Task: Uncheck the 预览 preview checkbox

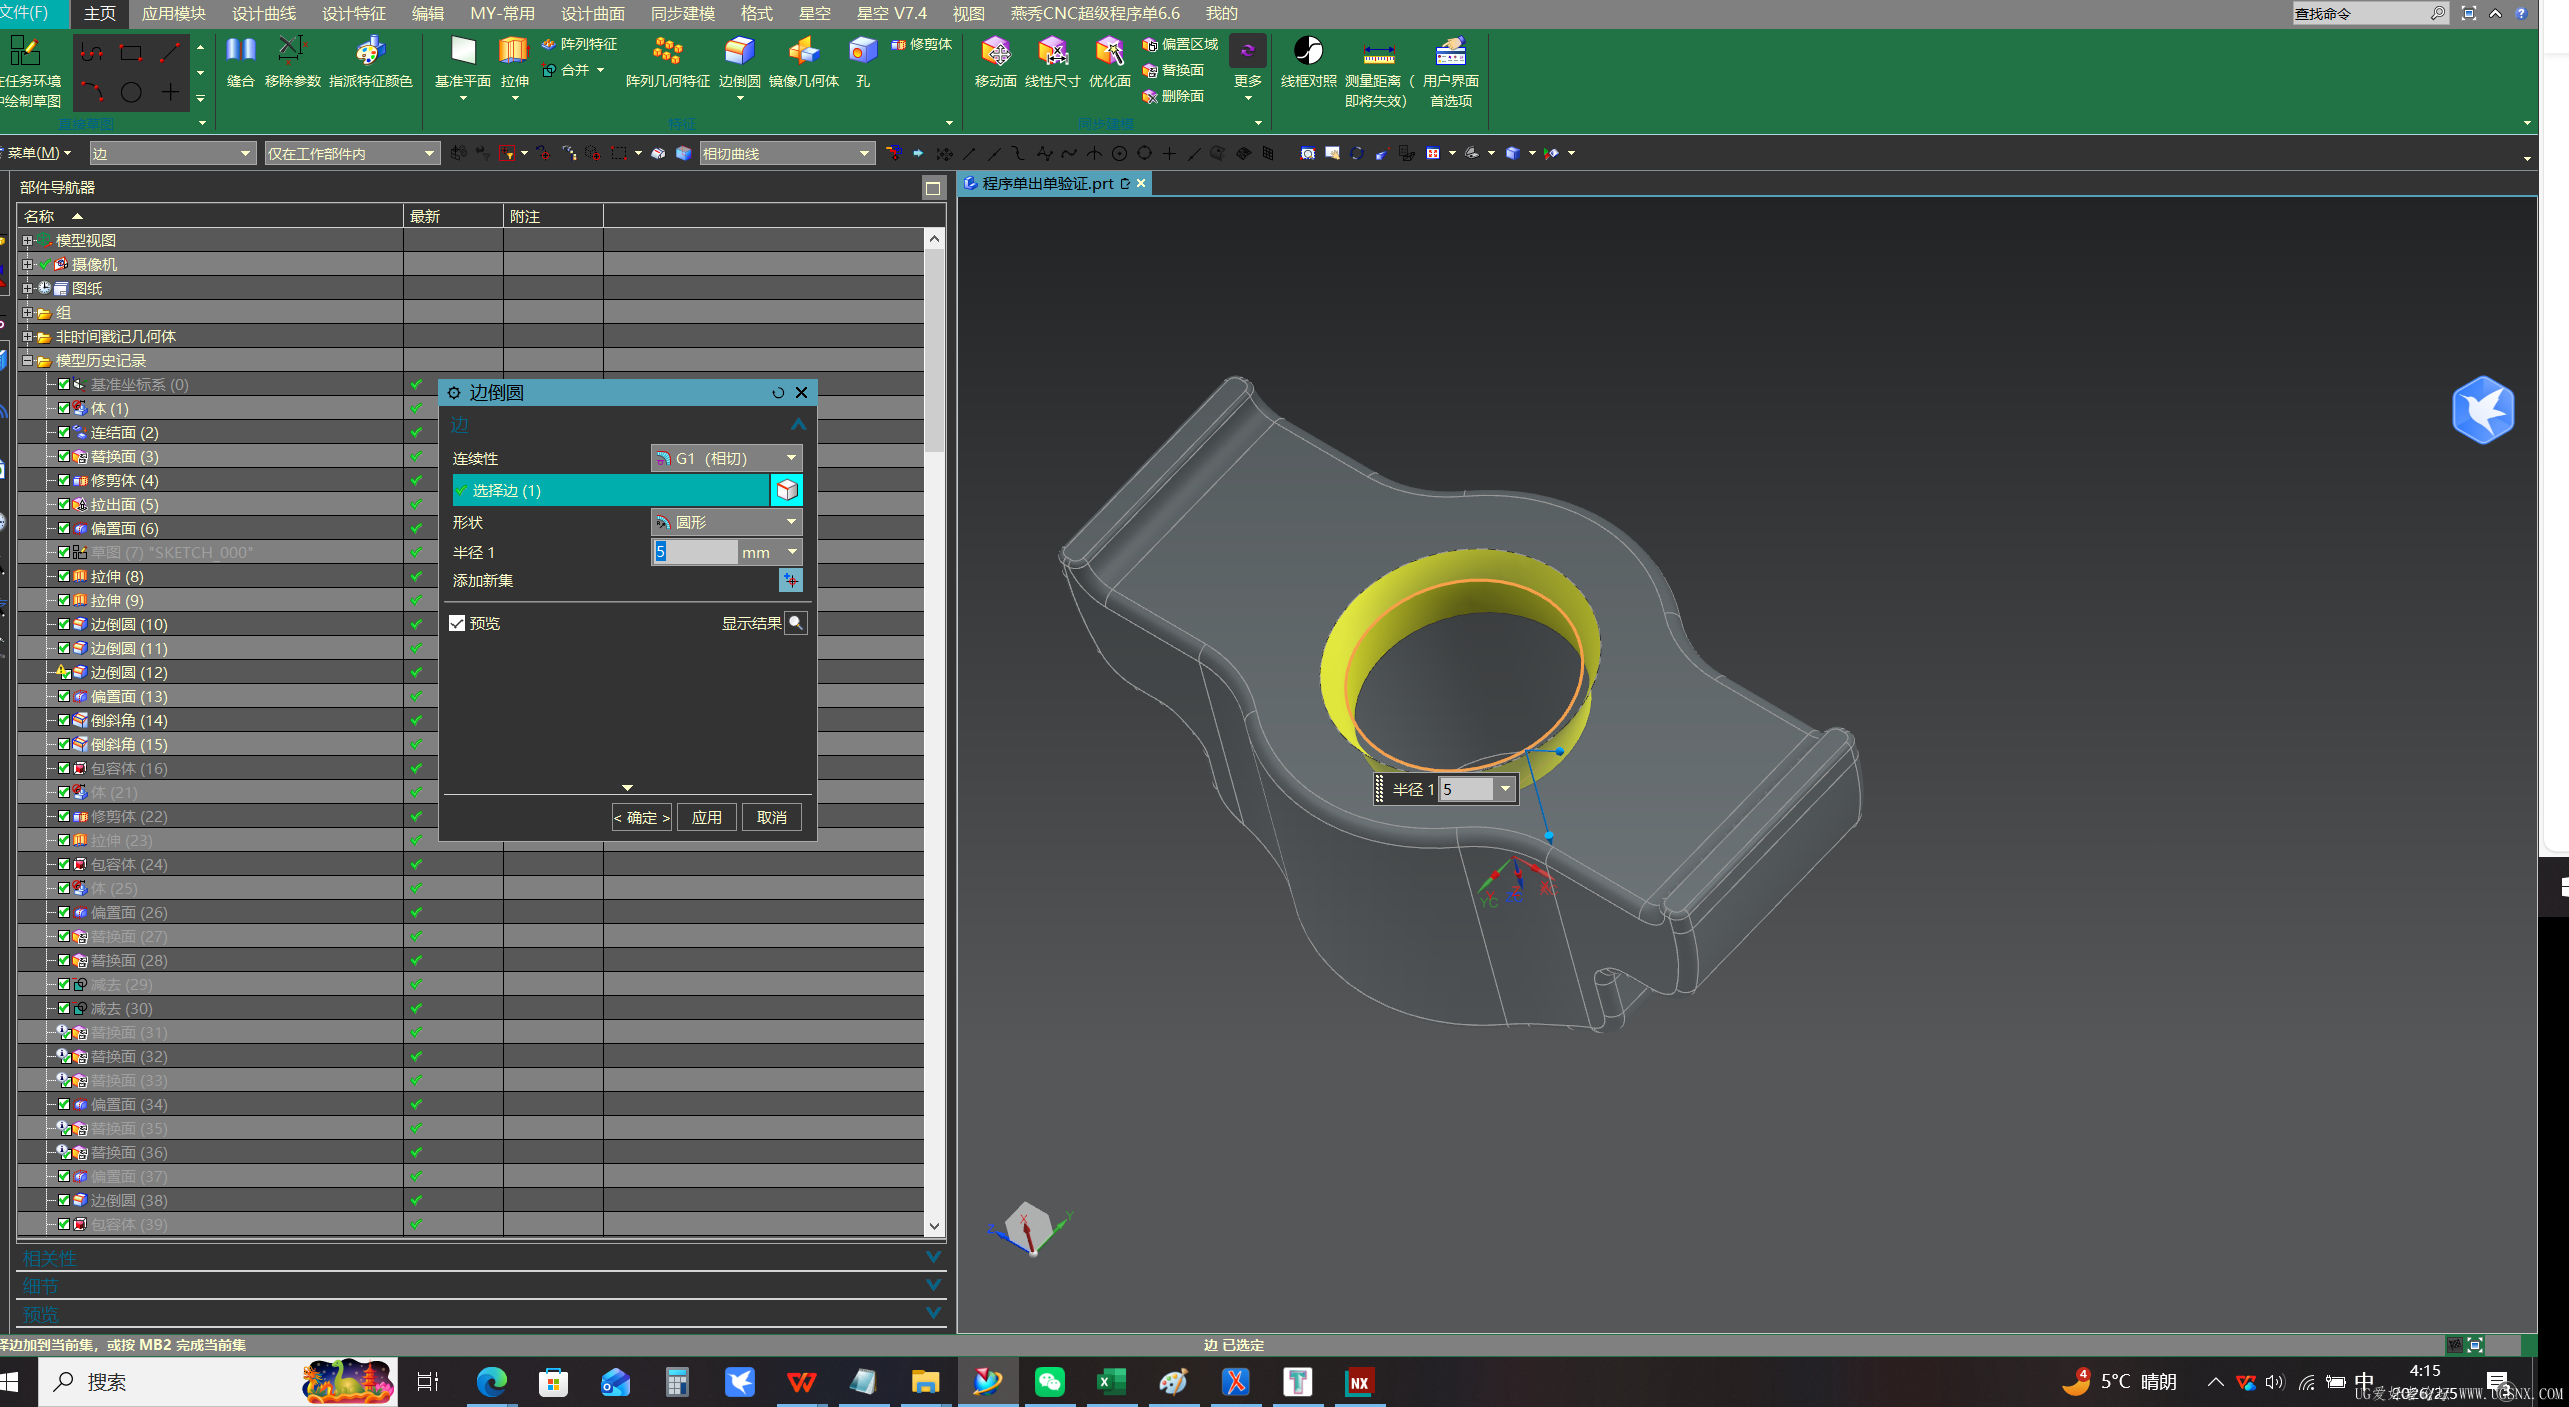Action: (x=458, y=623)
